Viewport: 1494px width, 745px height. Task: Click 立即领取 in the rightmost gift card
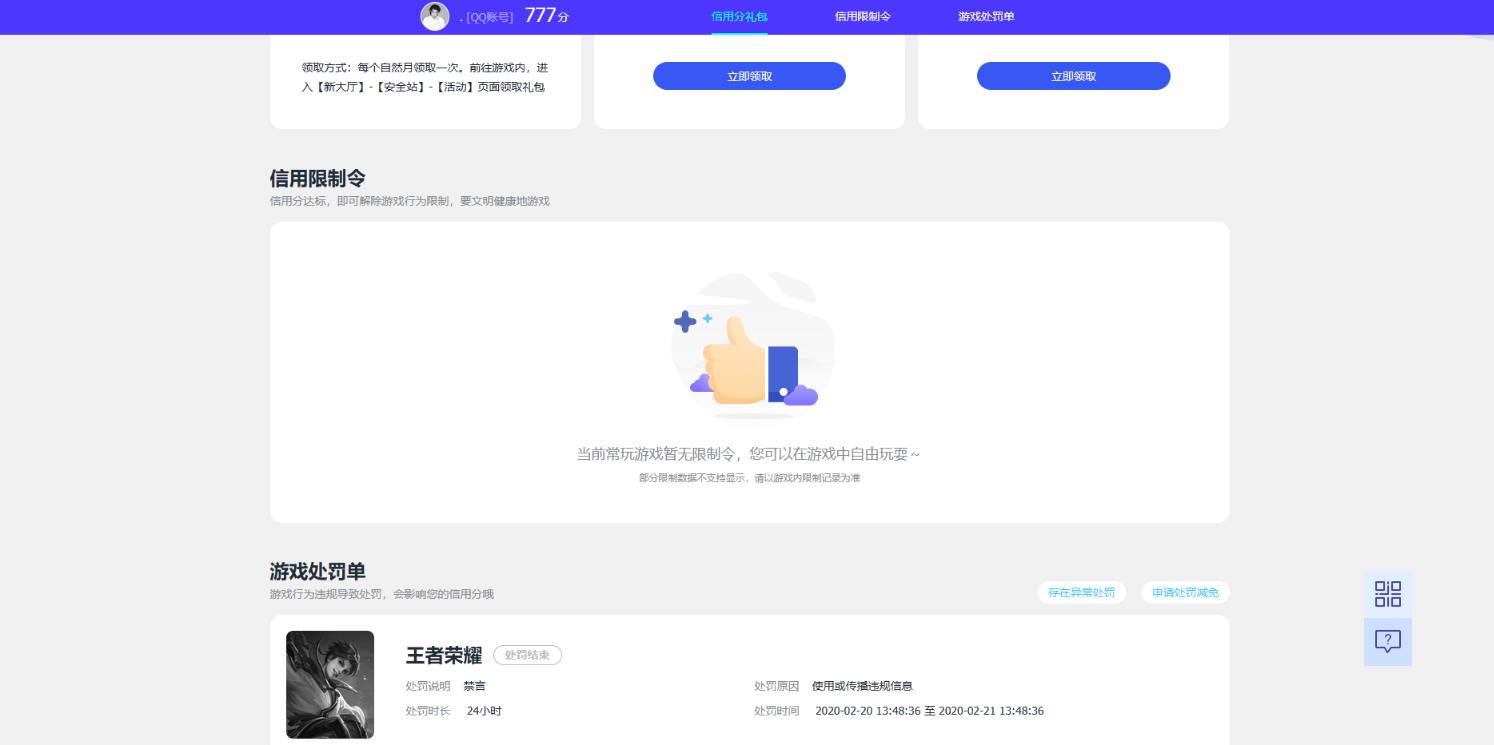pyautogui.click(x=1073, y=76)
